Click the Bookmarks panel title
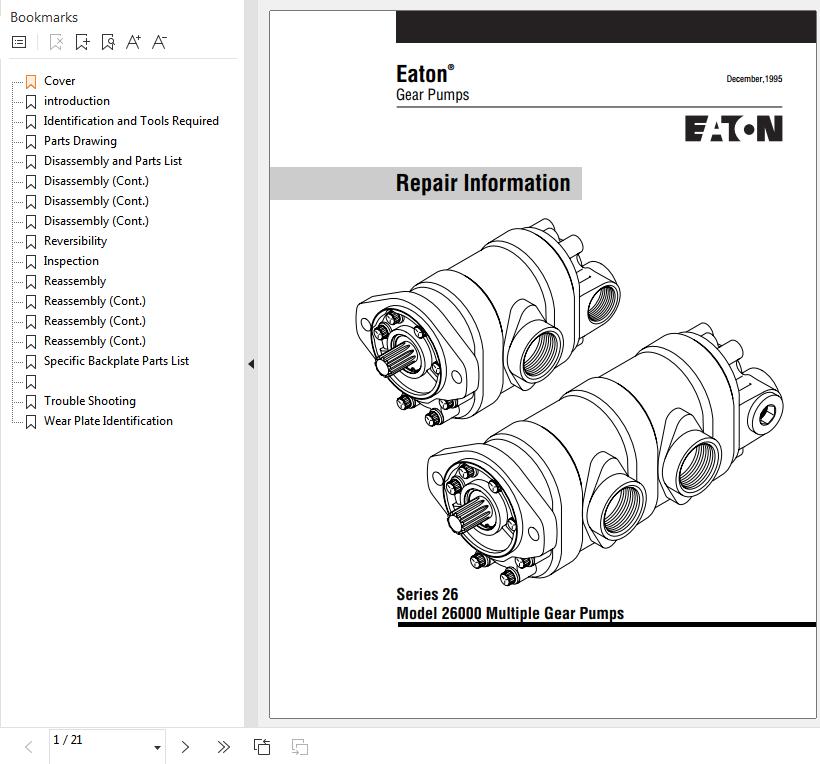Image resolution: width=820 pixels, height=764 pixels. pos(44,17)
